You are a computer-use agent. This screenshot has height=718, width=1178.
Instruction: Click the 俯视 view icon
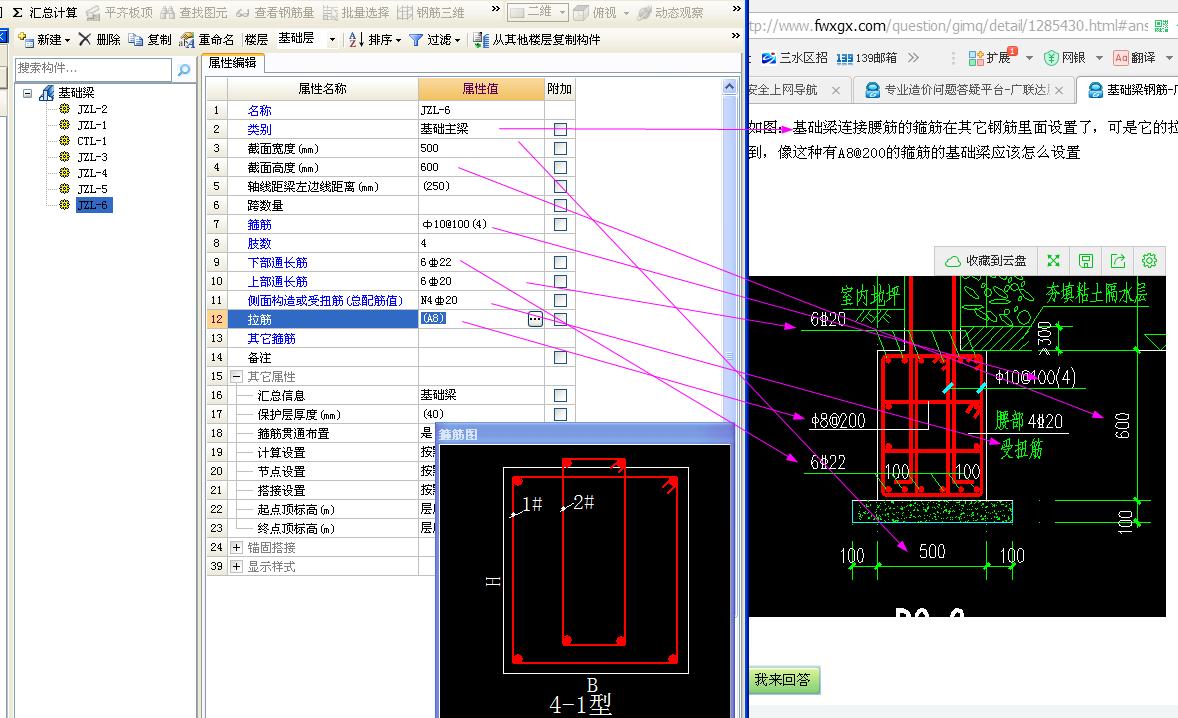pos(581,13)
